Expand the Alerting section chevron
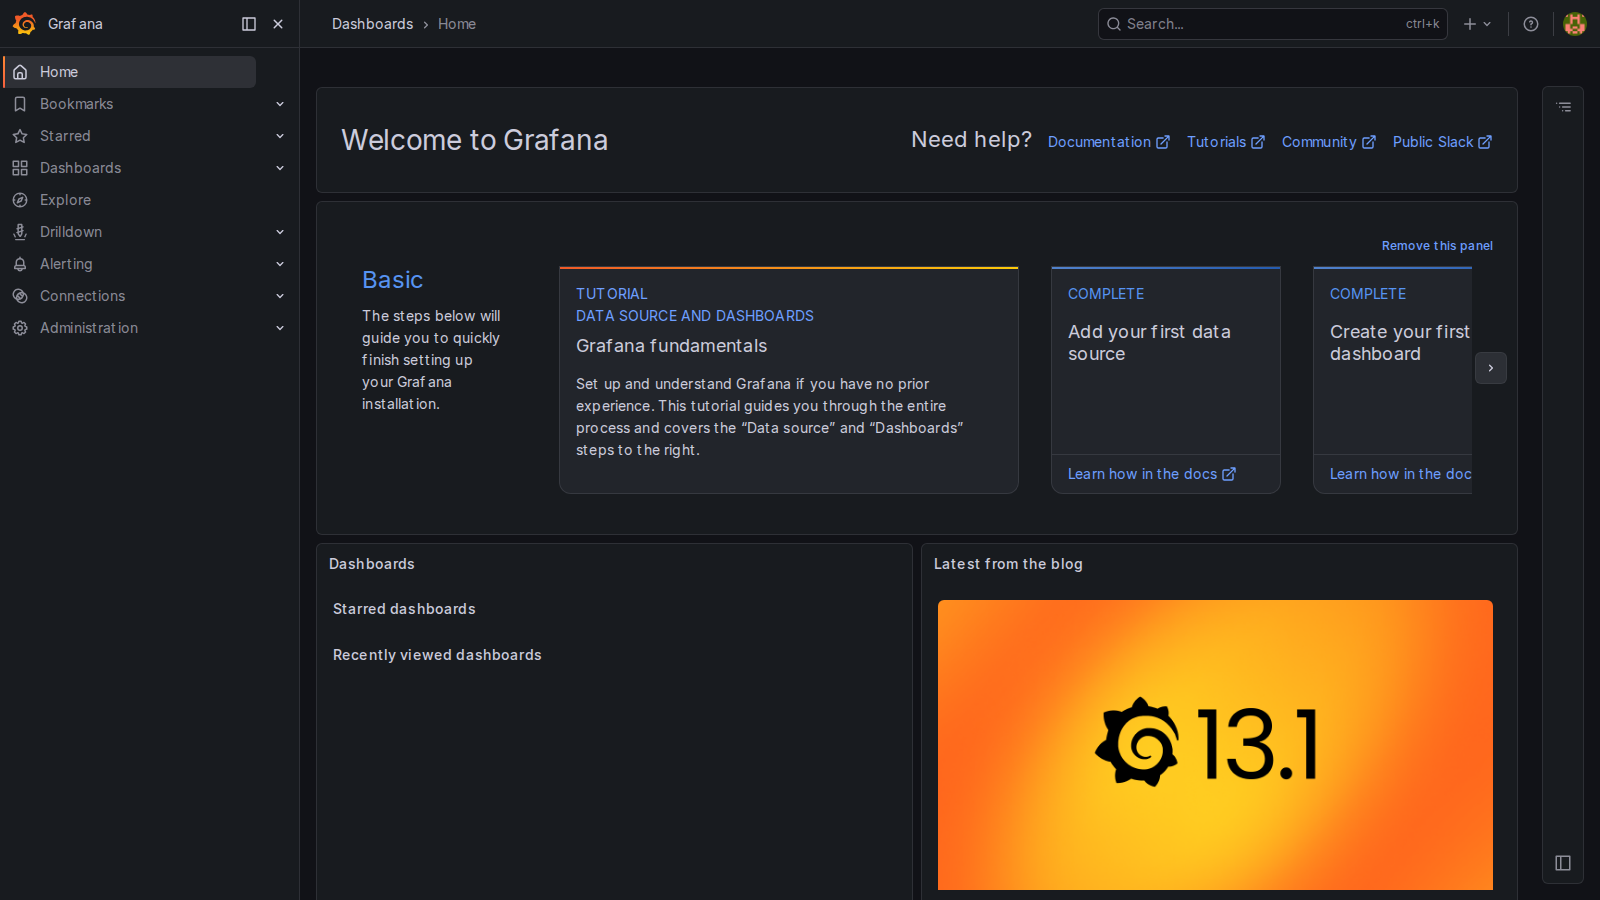Viewport: 1600px width, 900px height. [x=280, y=264]
